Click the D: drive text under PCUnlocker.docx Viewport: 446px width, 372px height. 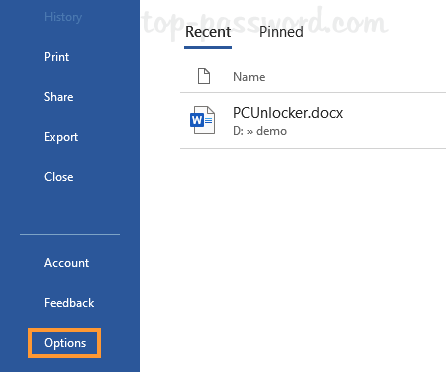click(x=239, y=131)
